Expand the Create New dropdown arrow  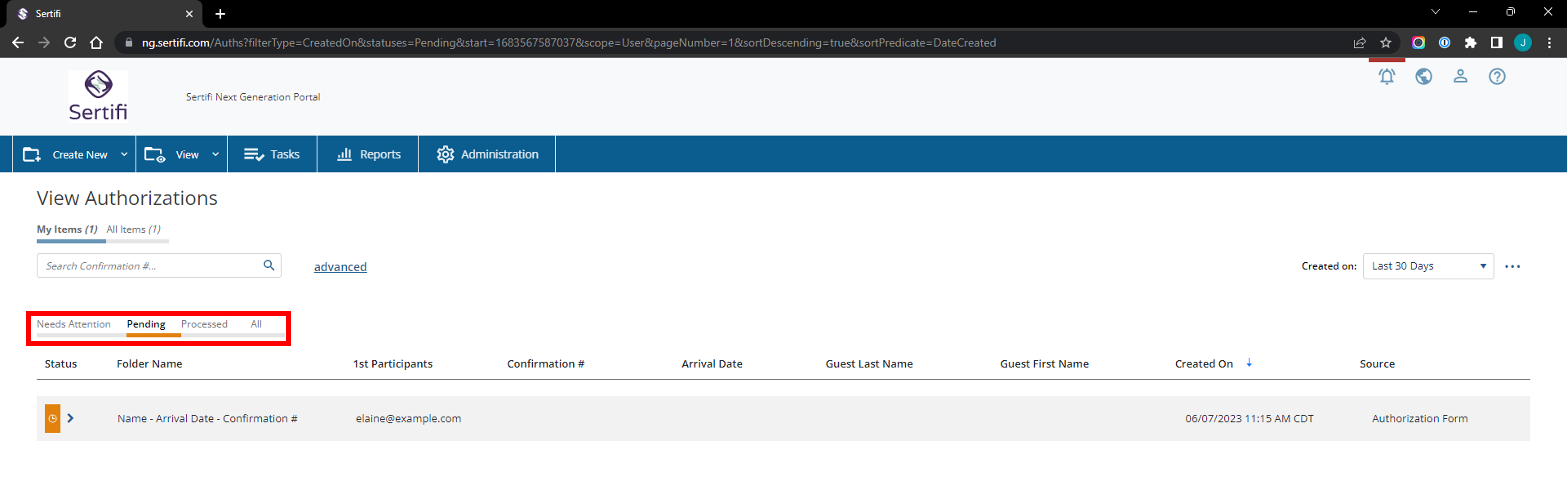coord(124,155)
